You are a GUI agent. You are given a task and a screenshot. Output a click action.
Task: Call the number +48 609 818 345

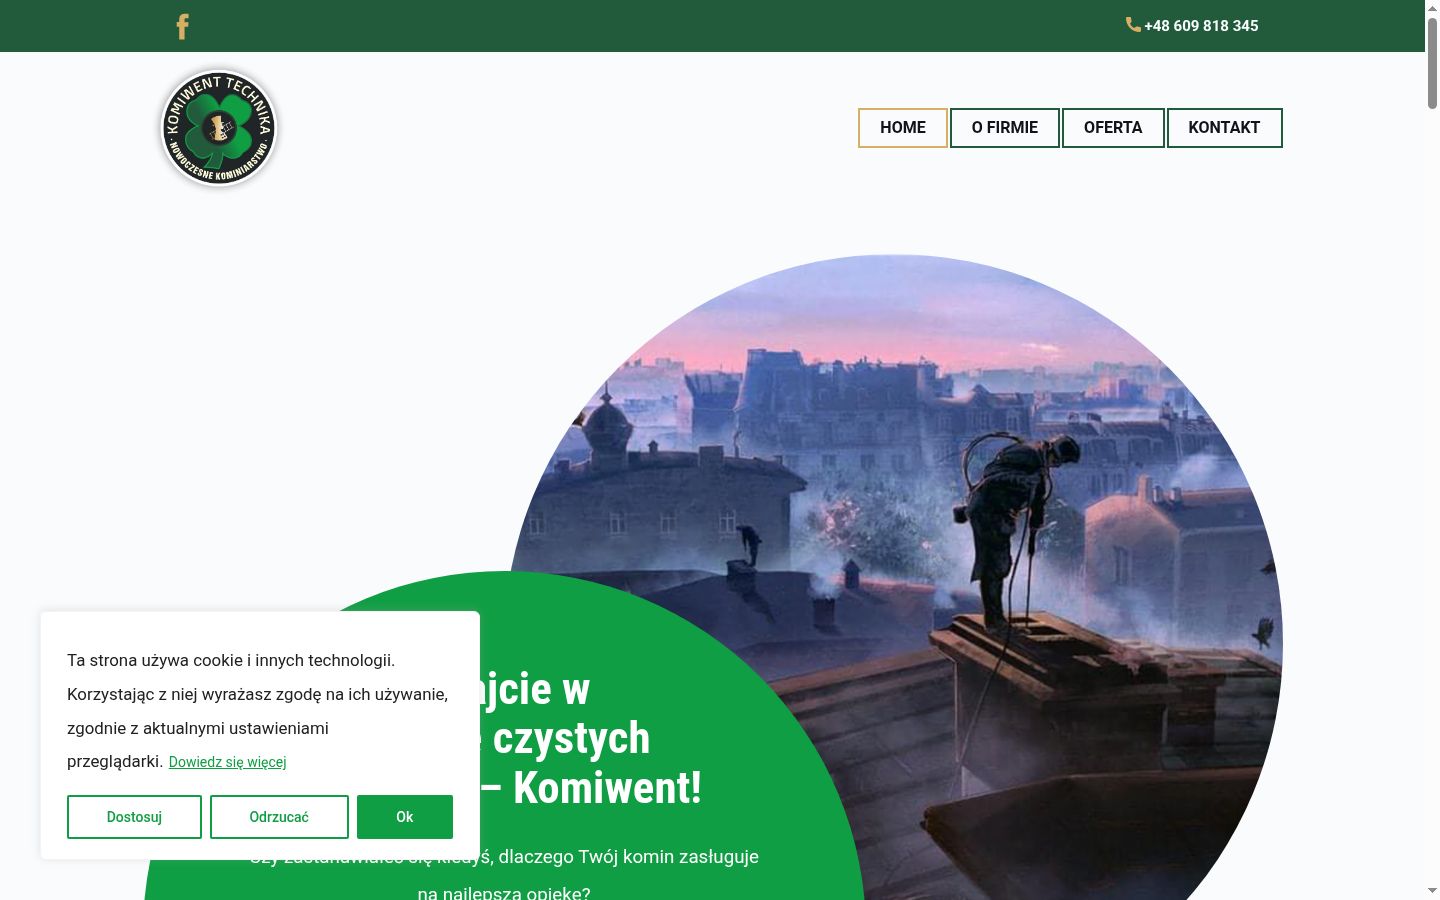pos(1201,26)
